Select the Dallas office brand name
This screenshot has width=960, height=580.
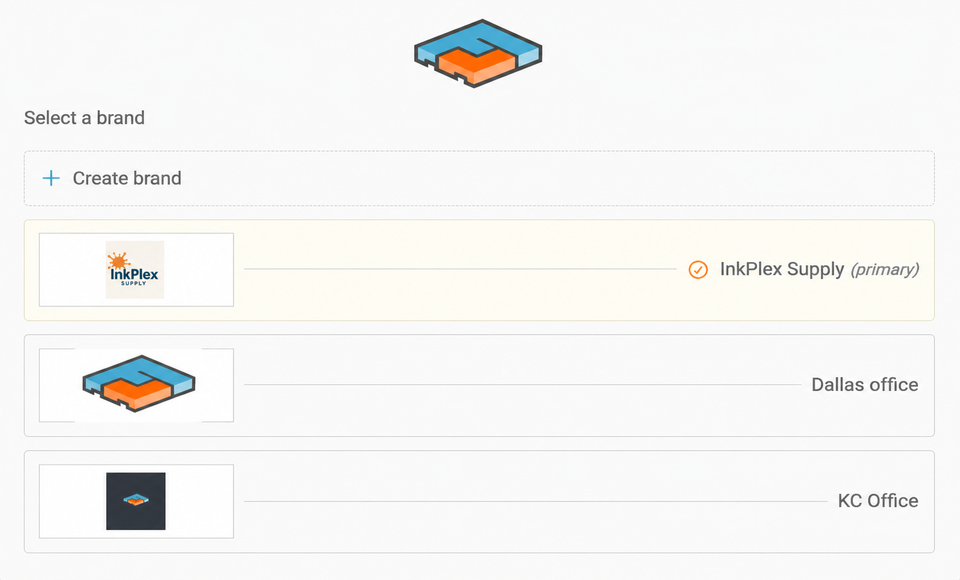click(x=864, y=385)
